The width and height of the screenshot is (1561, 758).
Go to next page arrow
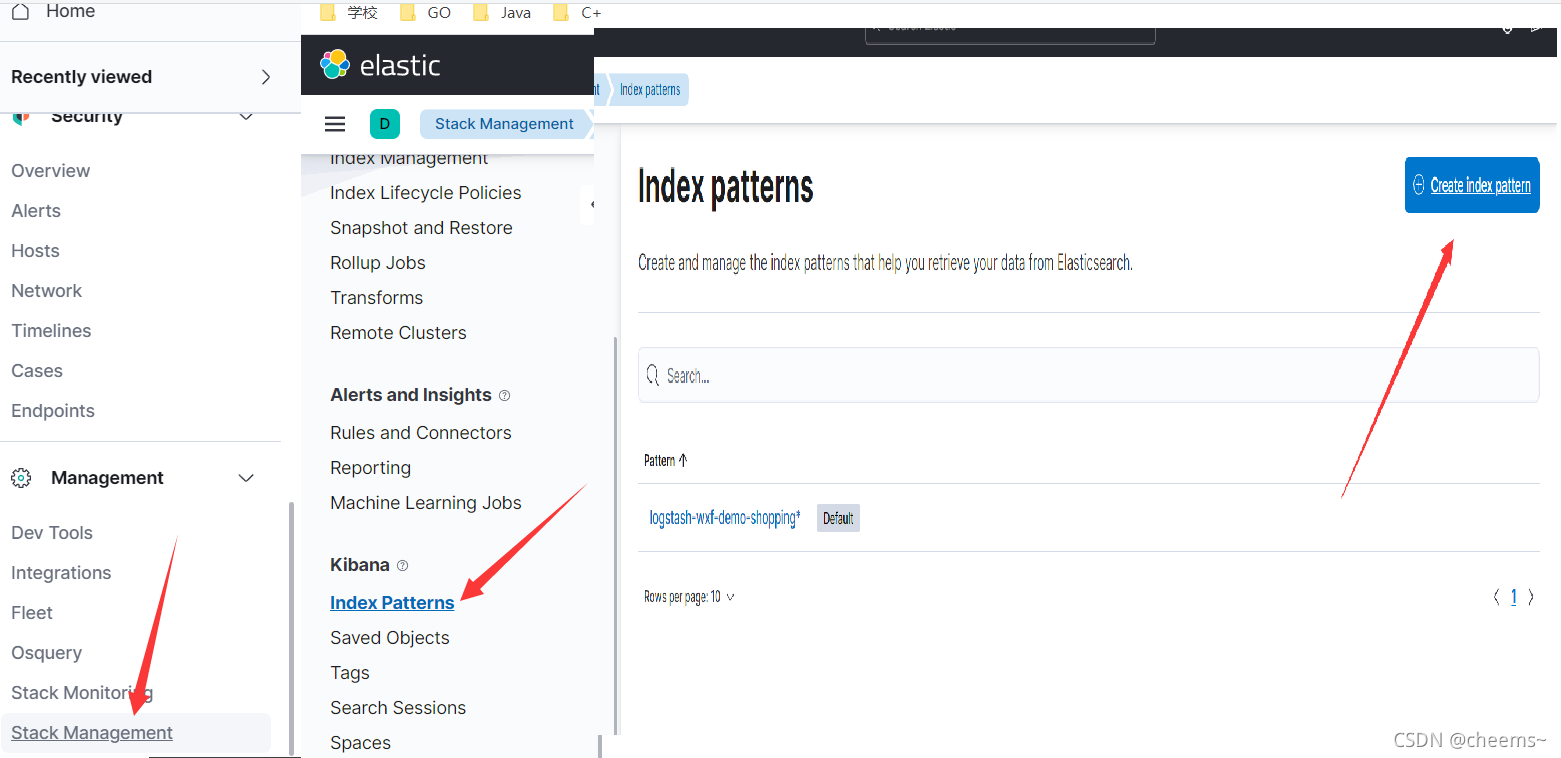(1531, 597)
